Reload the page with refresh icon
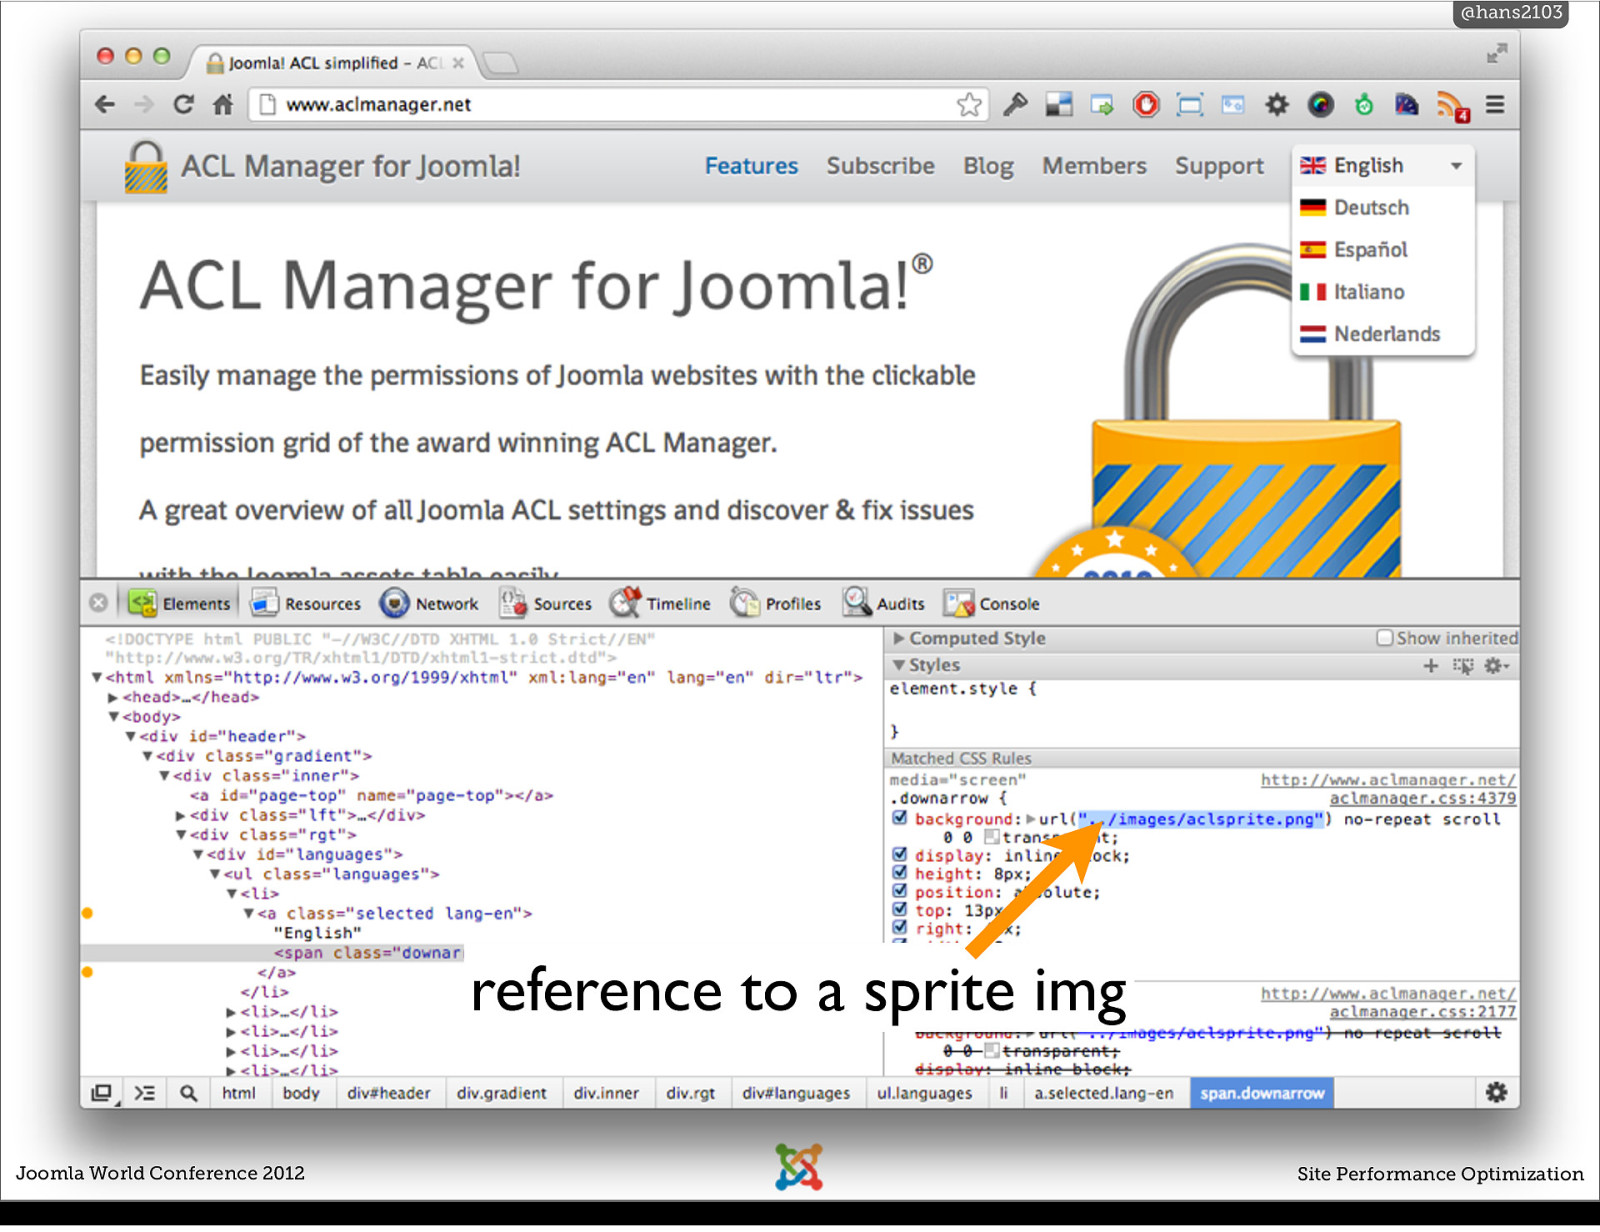The width and height of the screenshot is (1600, 1232). 183,104
